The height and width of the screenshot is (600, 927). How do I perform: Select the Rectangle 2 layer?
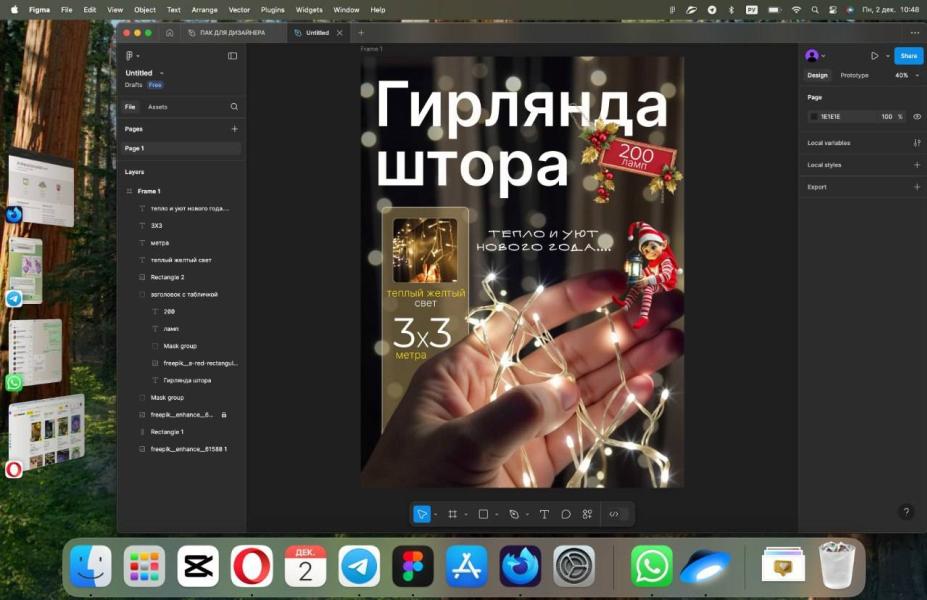[x=167, y=277]
